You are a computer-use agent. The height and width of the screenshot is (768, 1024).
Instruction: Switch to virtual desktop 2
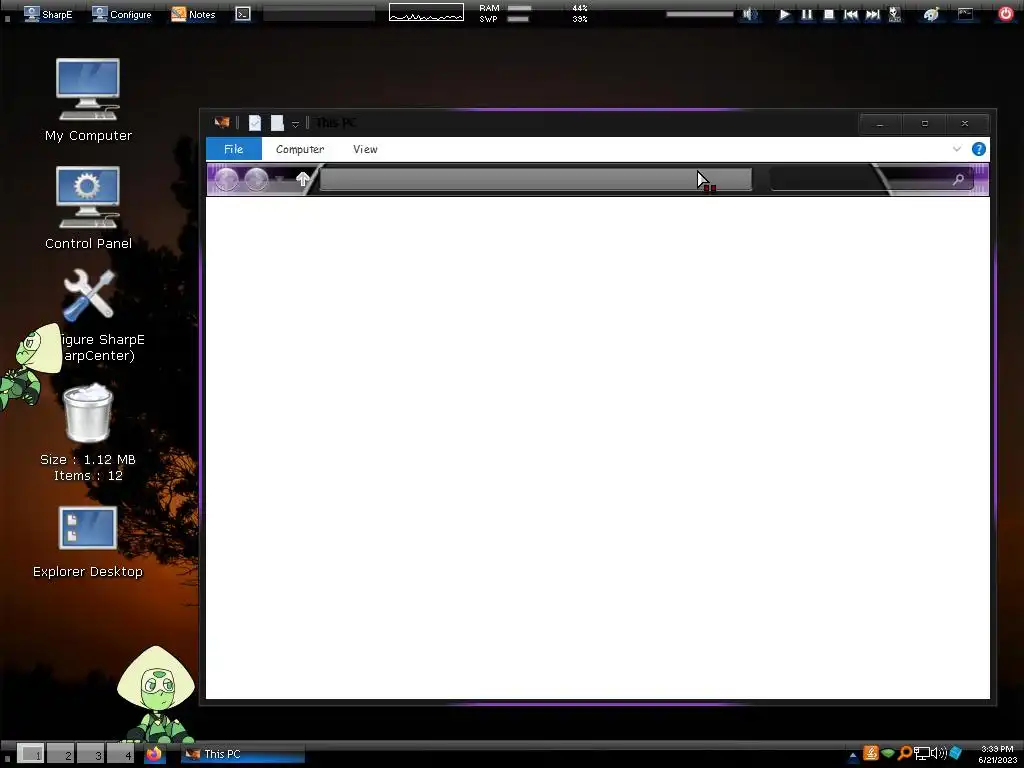(60, 754)
